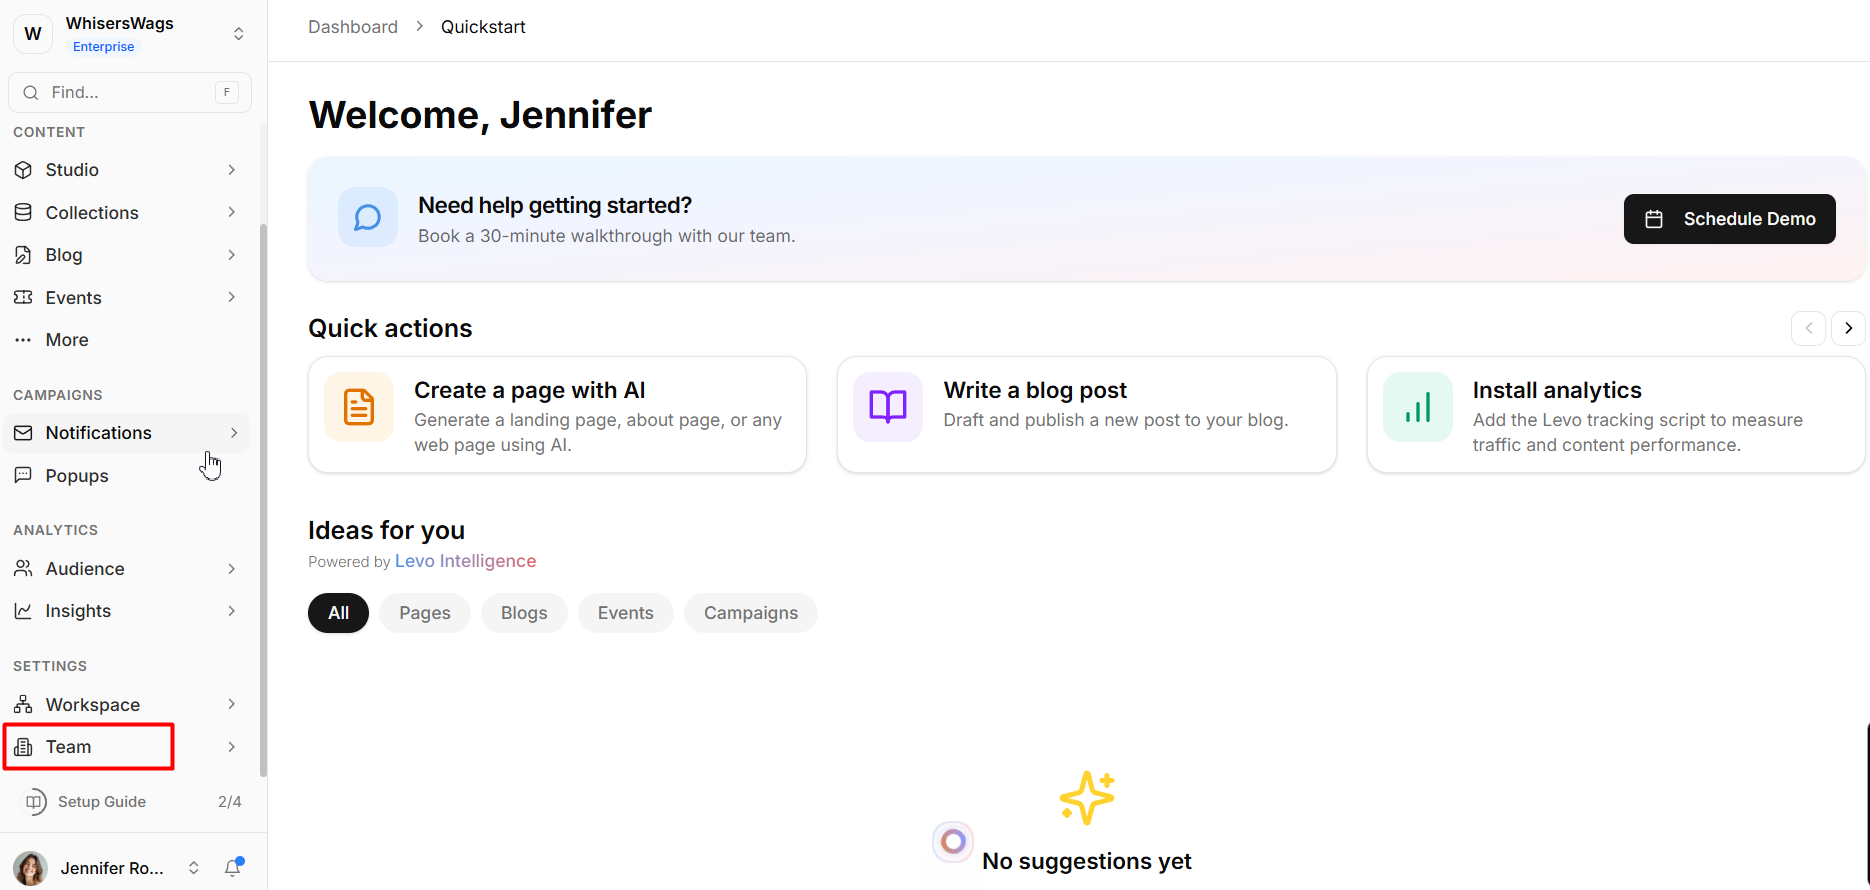
Task: Open the Events sidebar item
Action: [x=73, y=298]
